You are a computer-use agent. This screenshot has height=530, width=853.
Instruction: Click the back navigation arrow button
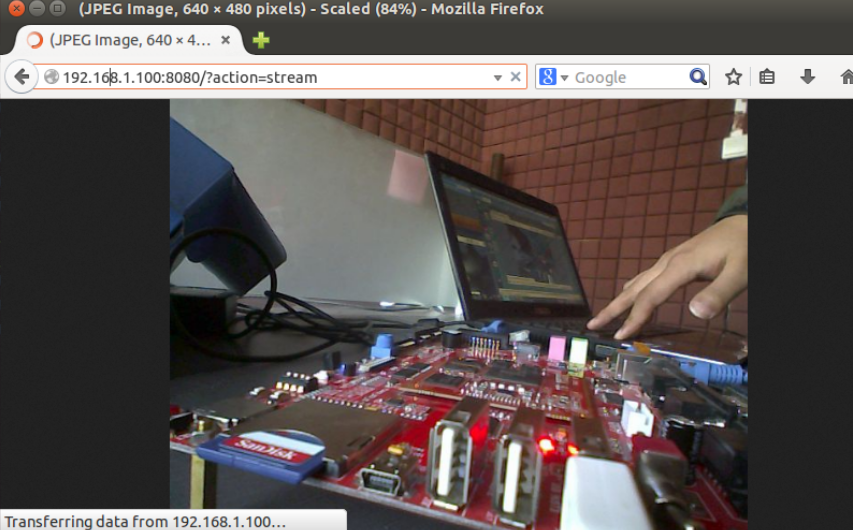(x=21, y=77)
